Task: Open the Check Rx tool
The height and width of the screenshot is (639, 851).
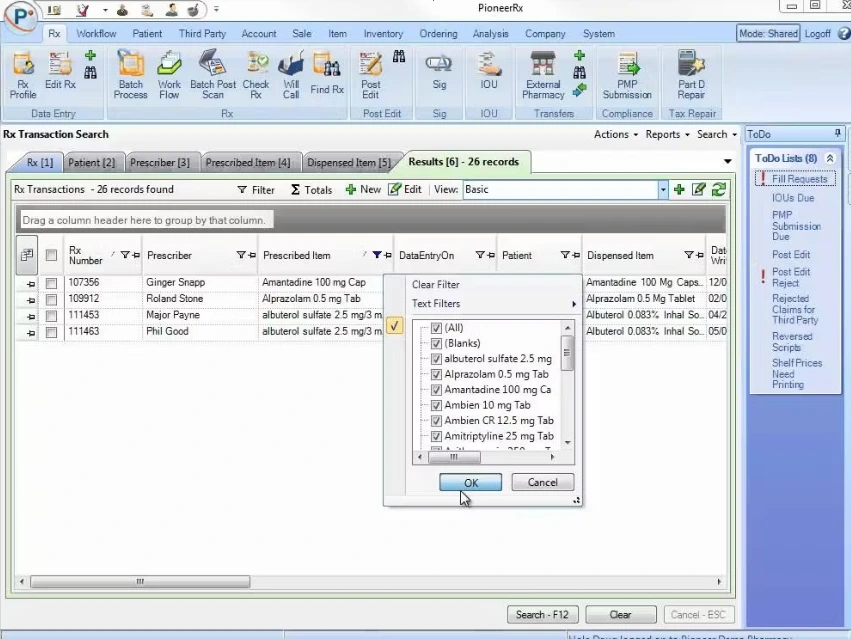Action: coord(256,76)
